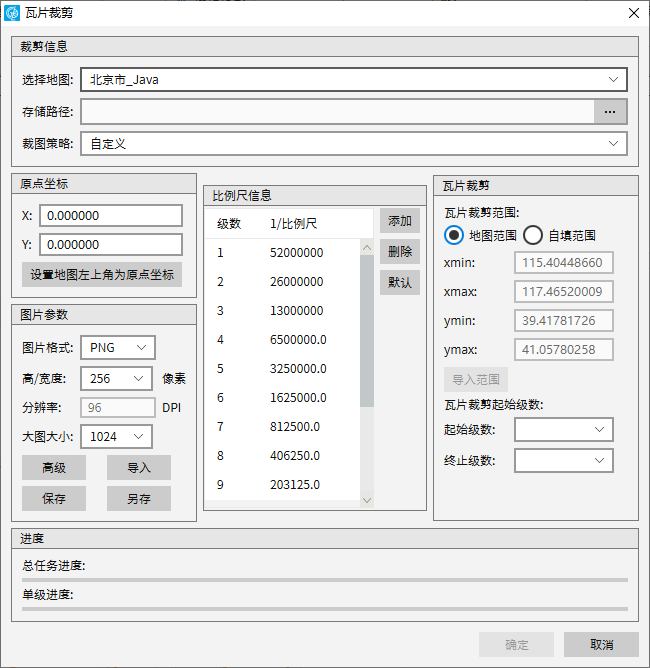
Task: Open the 高/宽度 256 dropdown
Action: tap(115, 378)
